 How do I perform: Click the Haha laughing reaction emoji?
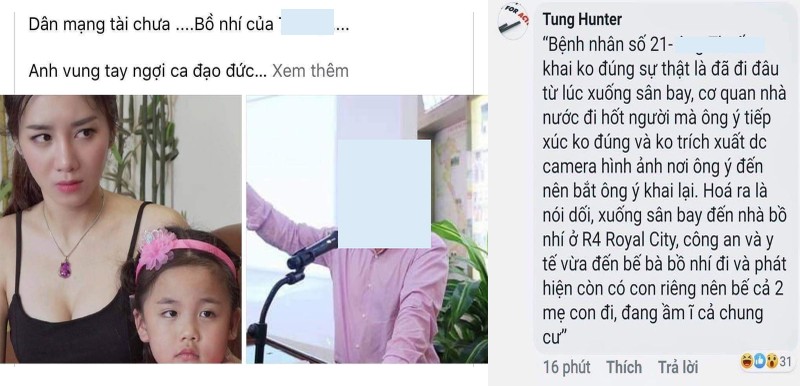pos(746,361)
